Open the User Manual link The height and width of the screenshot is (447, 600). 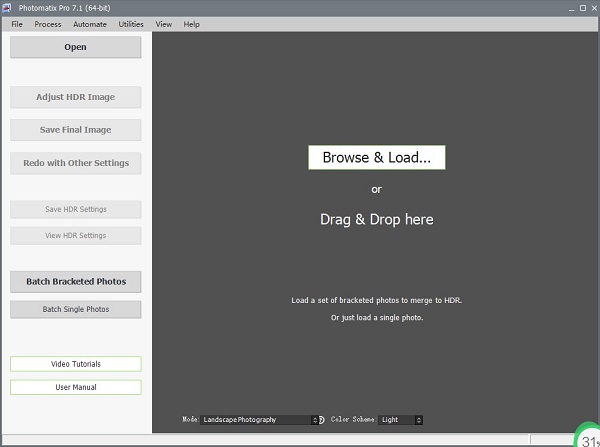[x=76, y=387]
